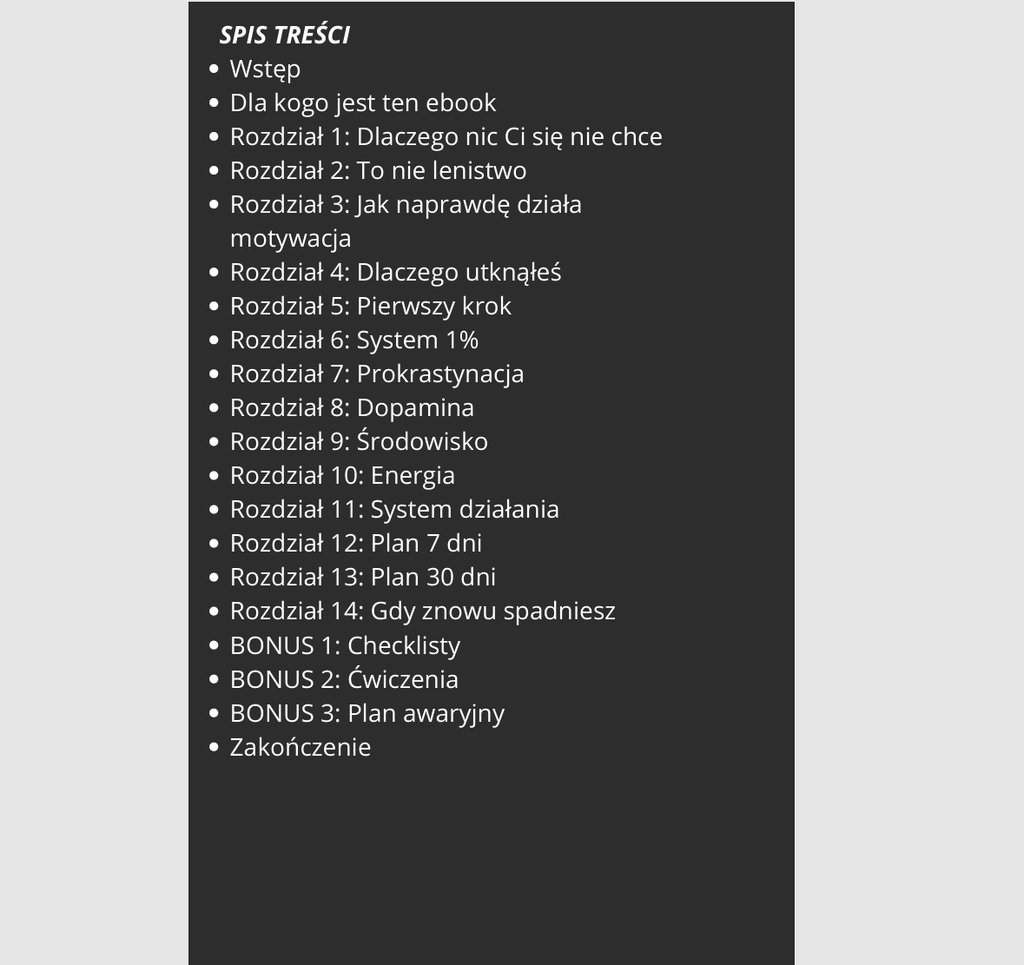Open the Wstęp entry

[265, 69]
